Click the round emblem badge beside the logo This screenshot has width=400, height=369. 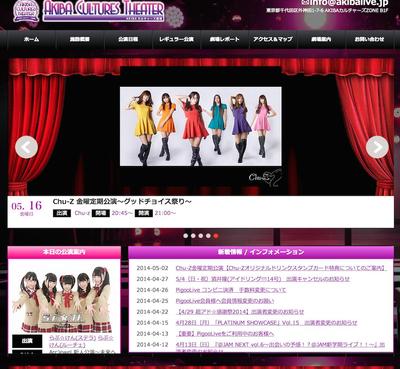point(26,11)
